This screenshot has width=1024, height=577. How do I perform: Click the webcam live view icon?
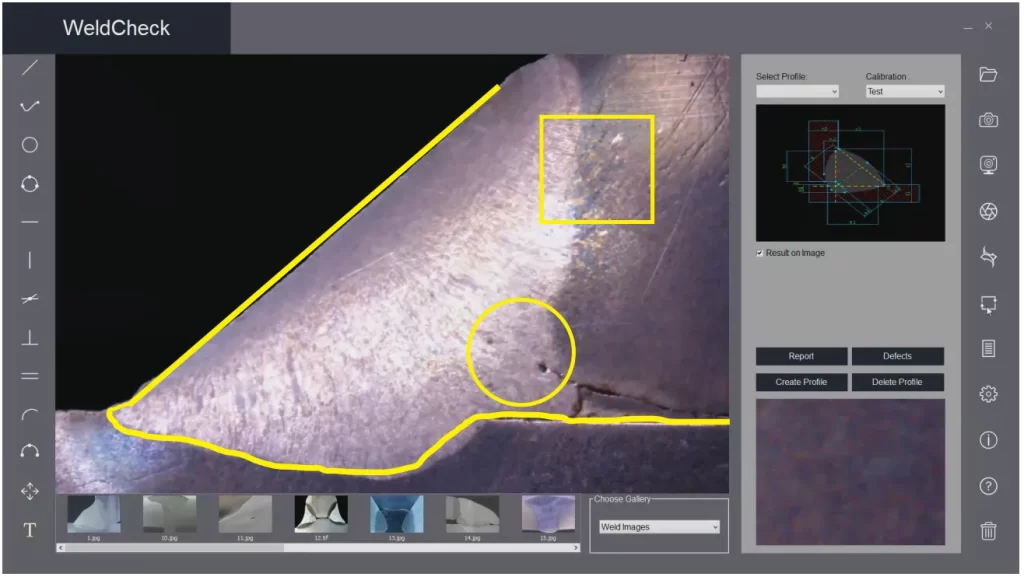pos(988,164)
